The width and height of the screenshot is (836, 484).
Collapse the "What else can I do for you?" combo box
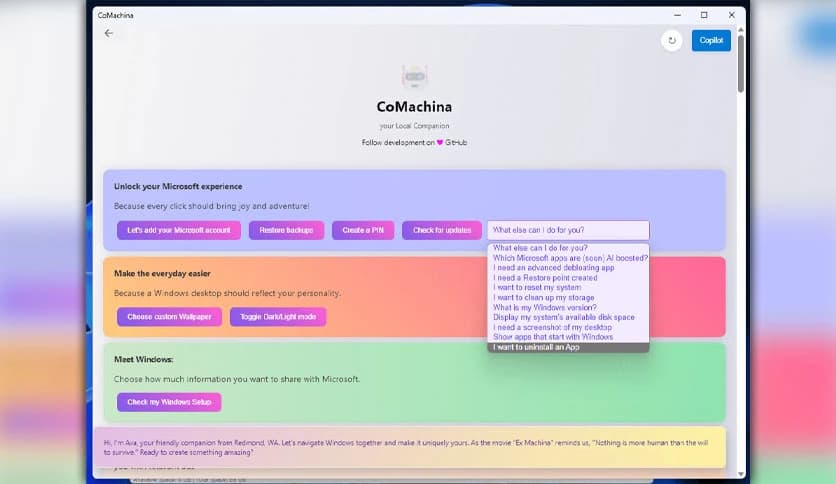click(567, 230)
